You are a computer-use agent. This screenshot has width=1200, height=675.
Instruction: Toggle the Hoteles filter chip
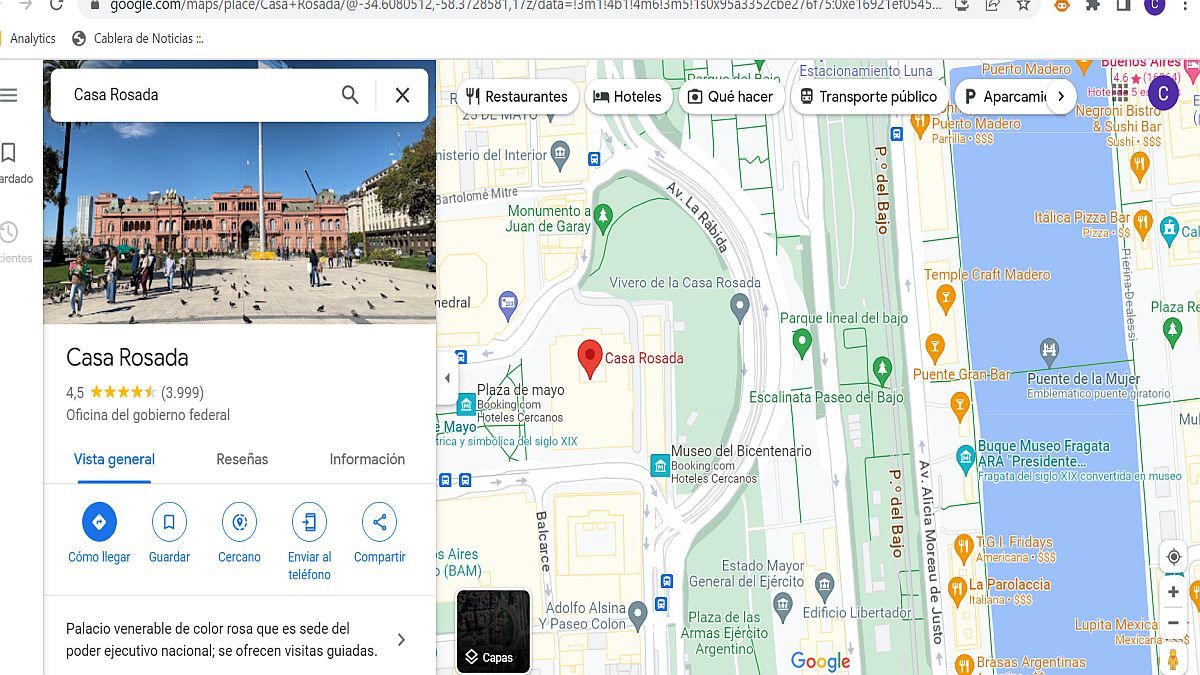click(x=628, y=96)
